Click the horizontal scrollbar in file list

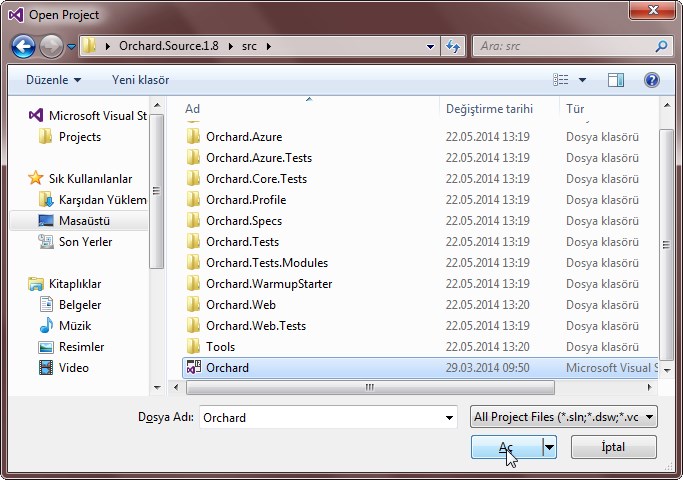370,387
